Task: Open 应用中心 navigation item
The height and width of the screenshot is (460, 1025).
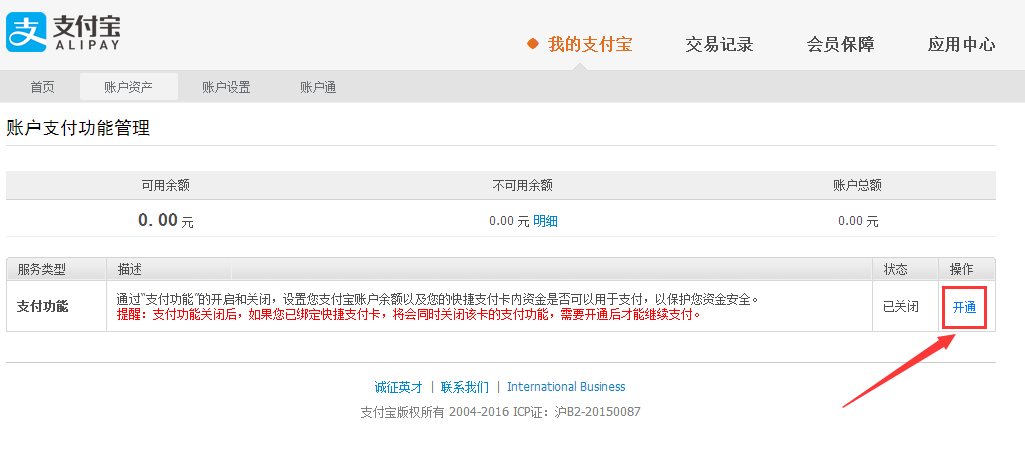Action: [961, 44]
